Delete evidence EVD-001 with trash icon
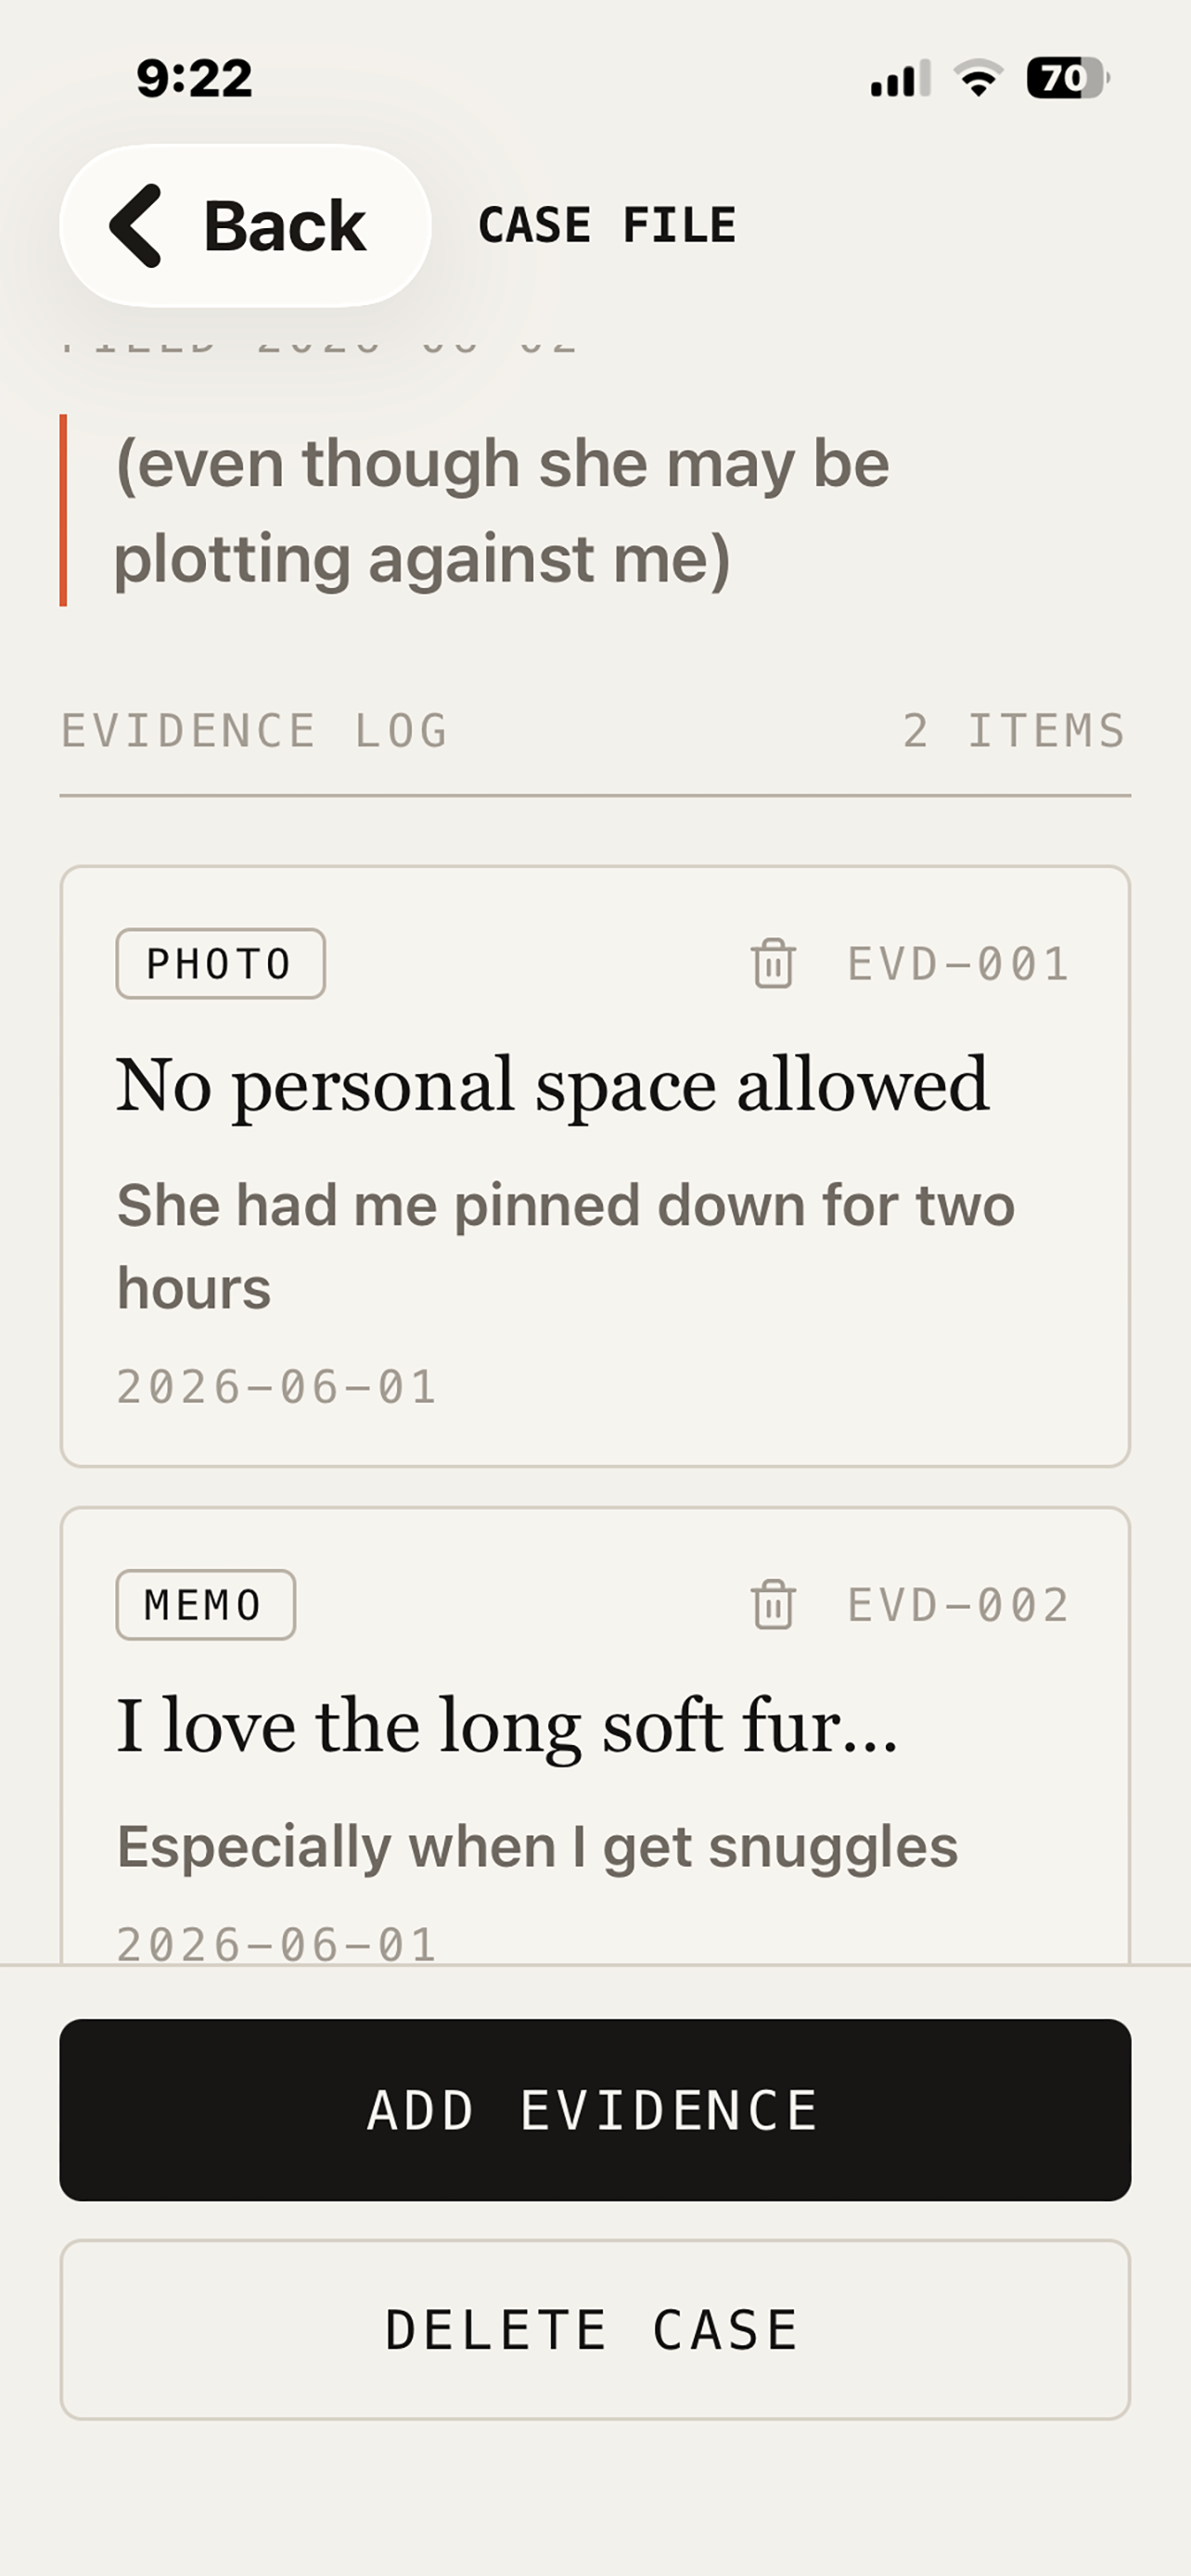Image resolution: width=1191 pixels, height=2576 pixels. tap(773, 964)
